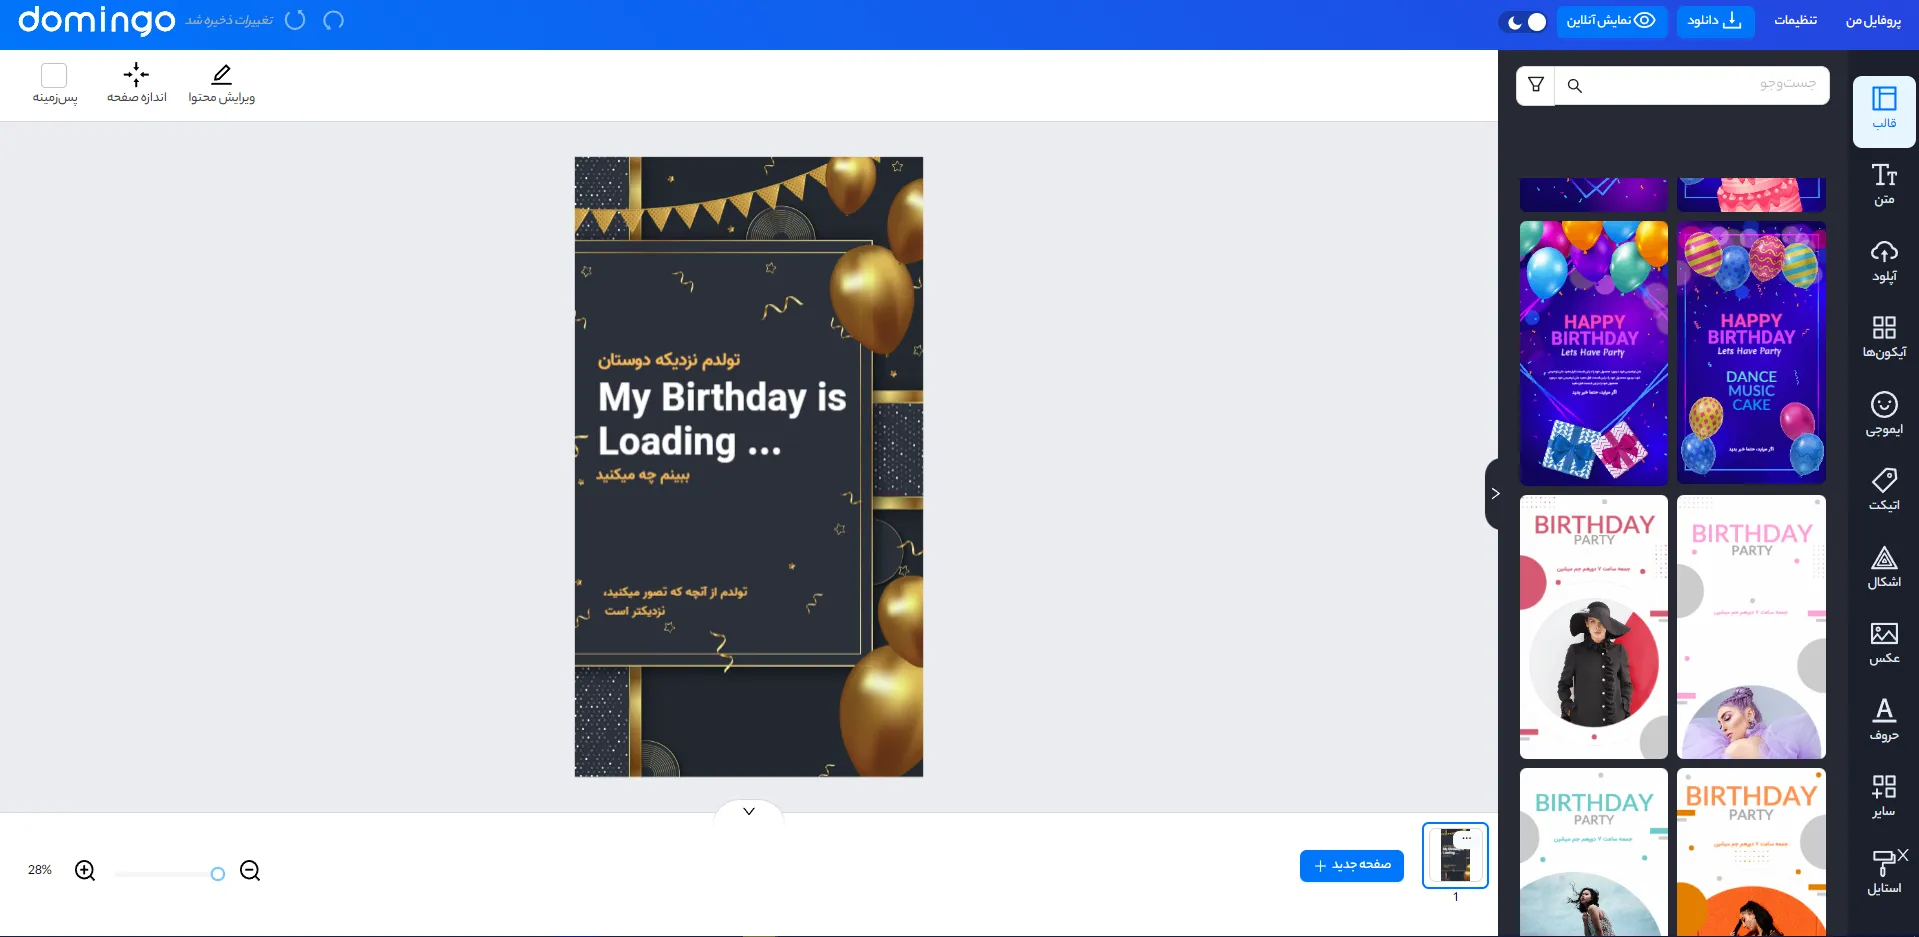Toggle the dark mode switch
Screen dimensions: 1919x937
tap(1526, 21)
